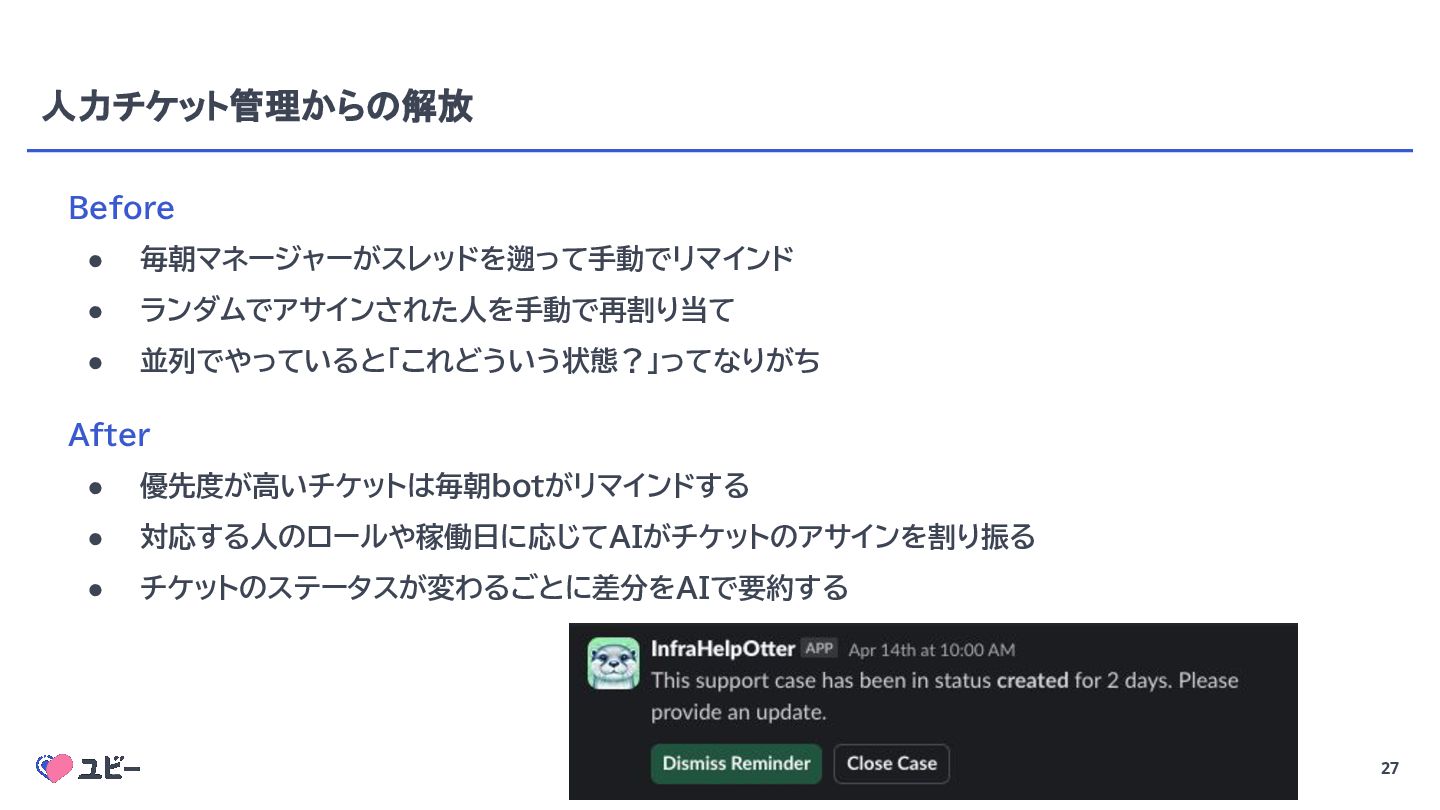Click the bold word created in the message
Screen dimensions: 1440x810
pos(1033,681)
